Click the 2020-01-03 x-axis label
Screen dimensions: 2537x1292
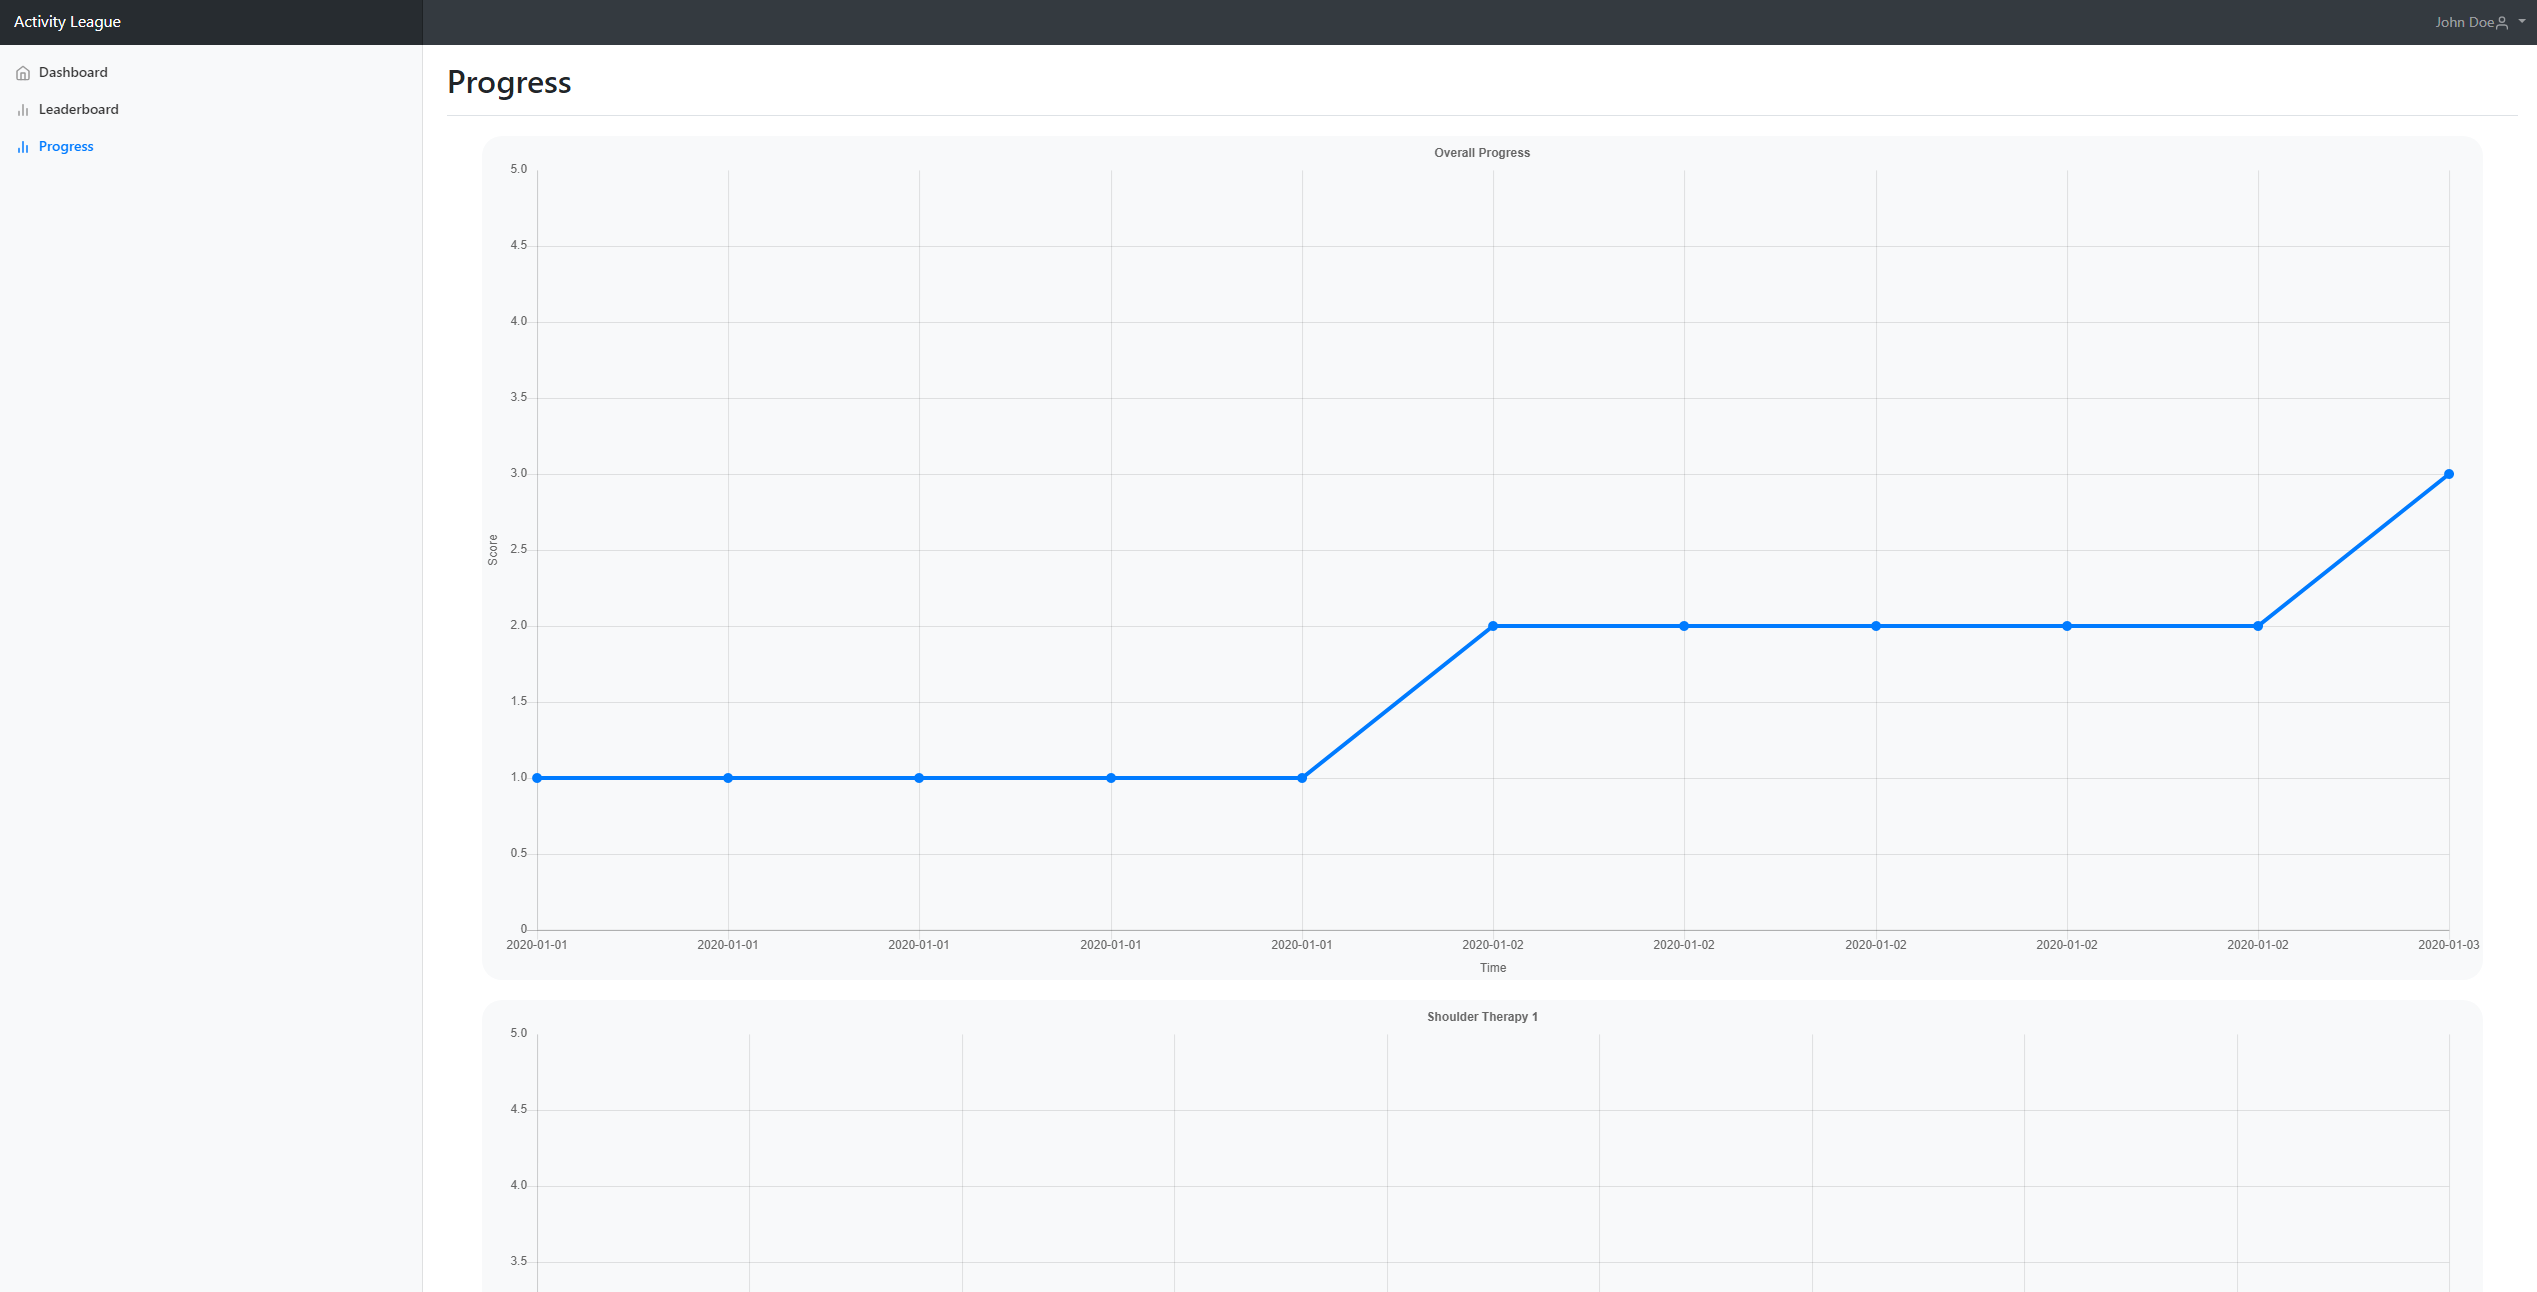[2449, 945]
